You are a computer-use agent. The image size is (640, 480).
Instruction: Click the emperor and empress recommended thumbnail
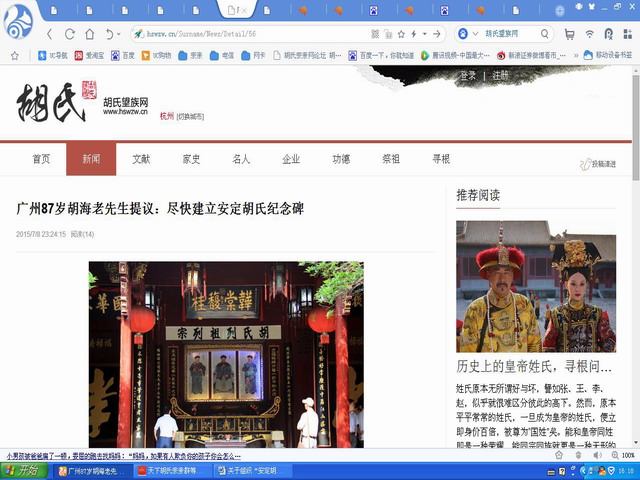536,287
